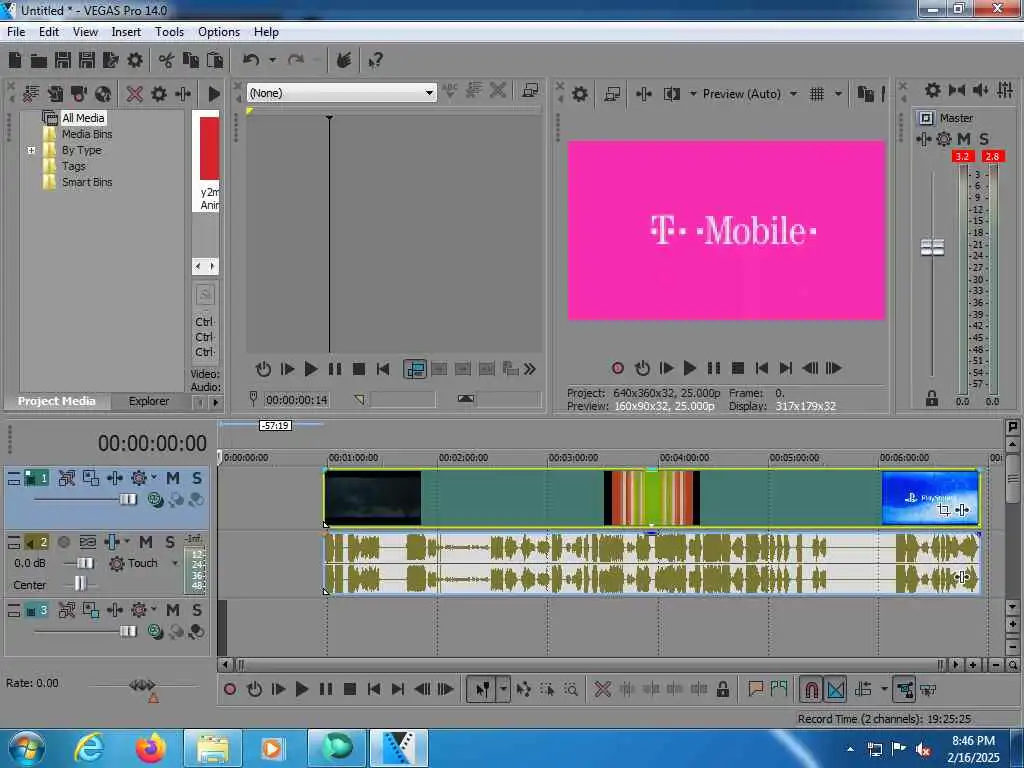Screen dimensions: 1024x768
Task: Mute video track 3
Action: (x=172, y=611)
